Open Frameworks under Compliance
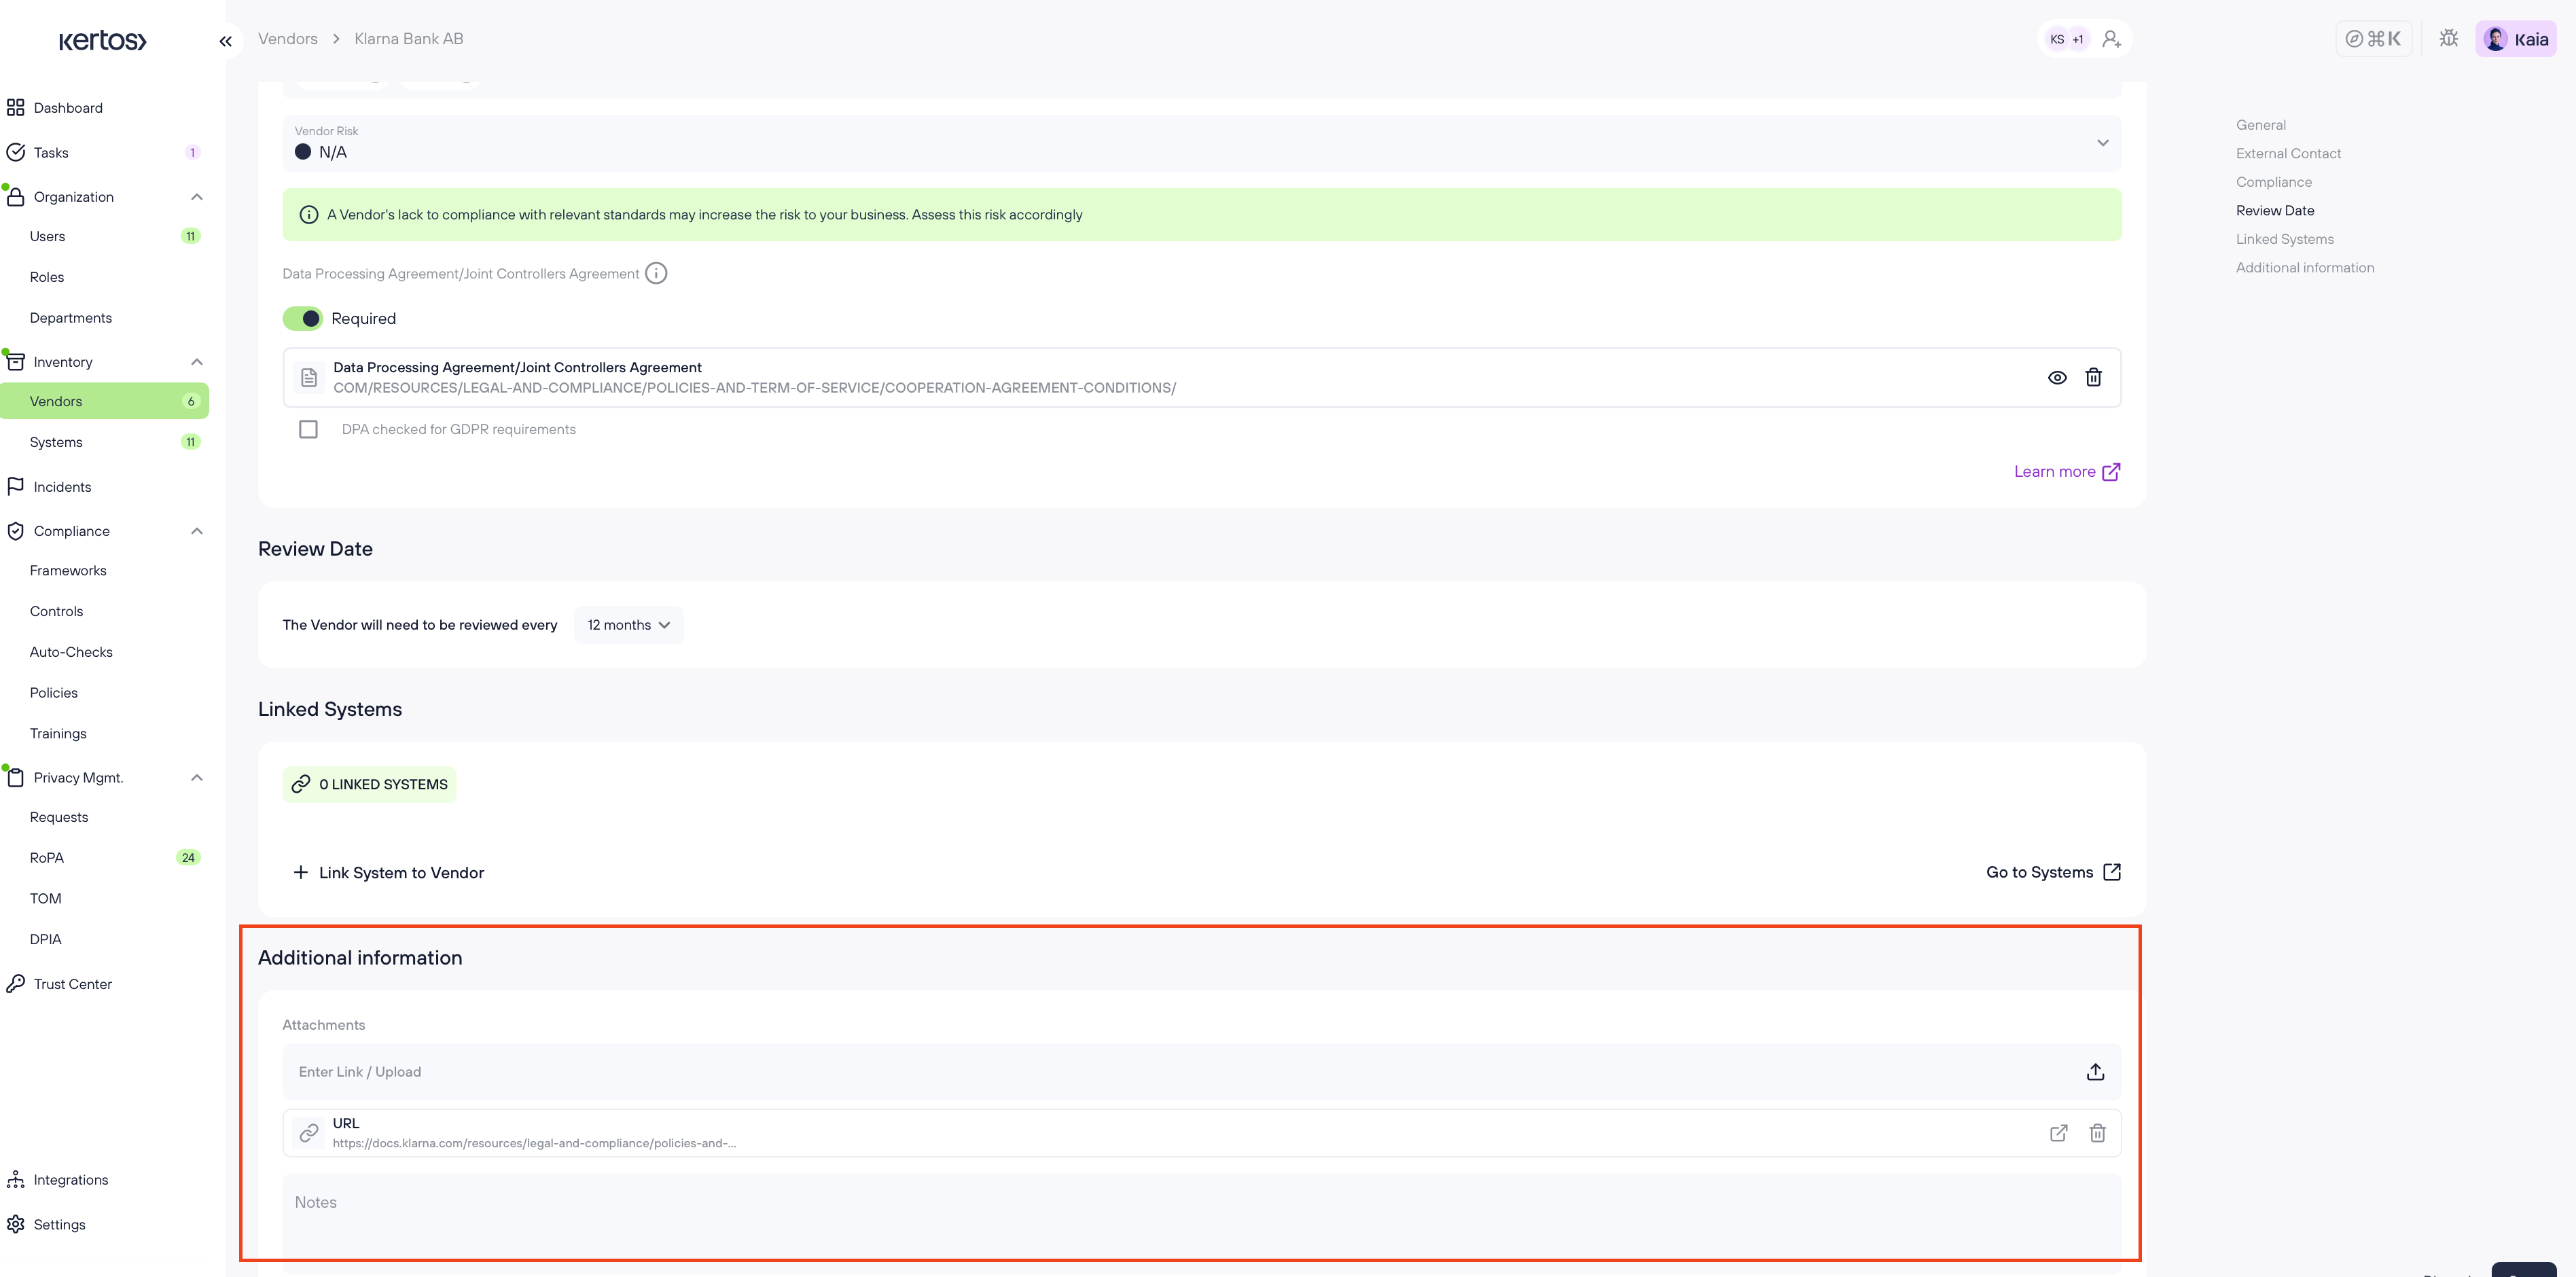This screenshot has height=1277, width=2576. 68,571
